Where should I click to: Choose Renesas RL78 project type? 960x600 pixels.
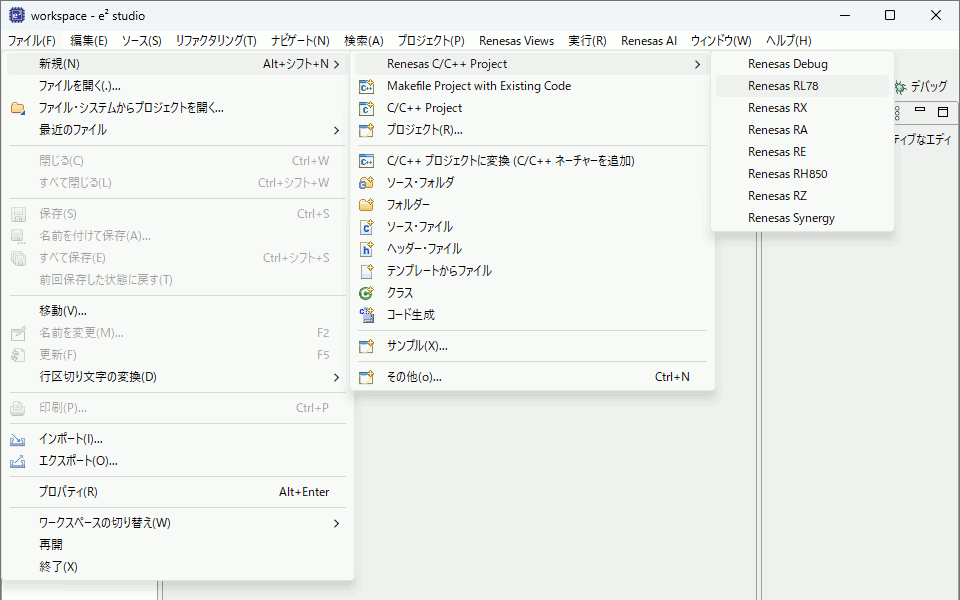[x=802, y=86]
